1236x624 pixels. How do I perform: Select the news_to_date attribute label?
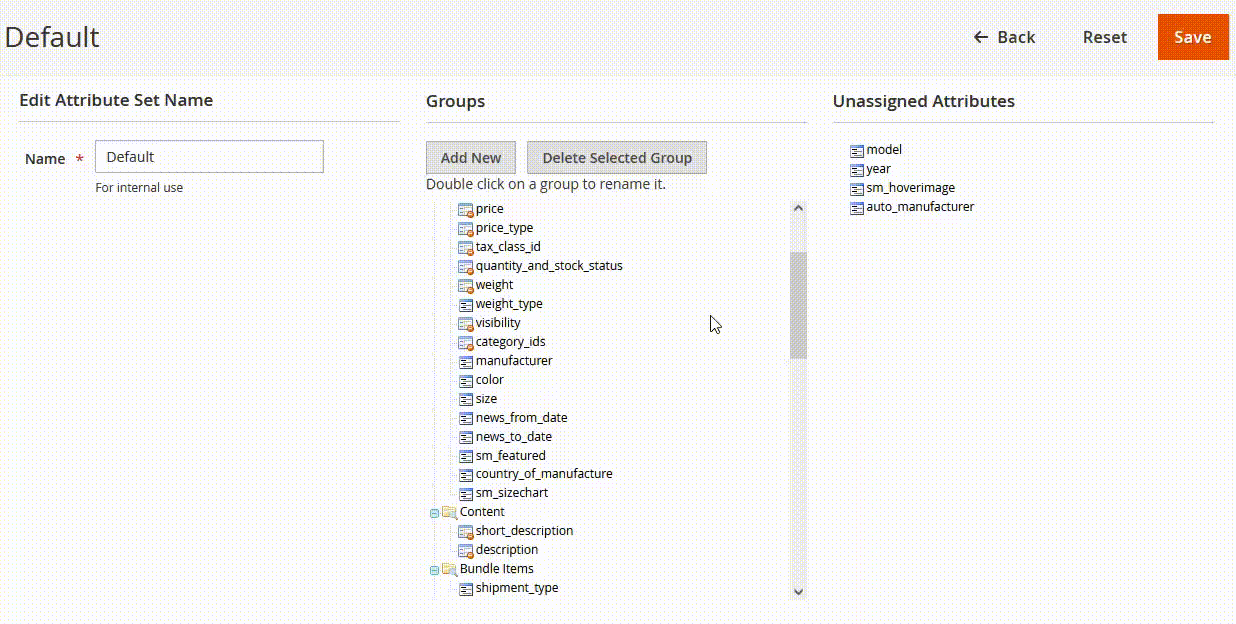[x=514, y=437]
